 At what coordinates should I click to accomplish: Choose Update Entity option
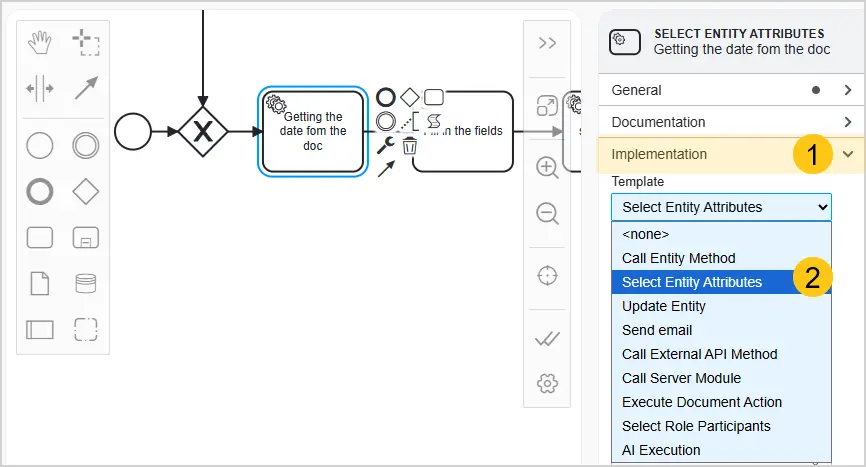coord(721,306)
